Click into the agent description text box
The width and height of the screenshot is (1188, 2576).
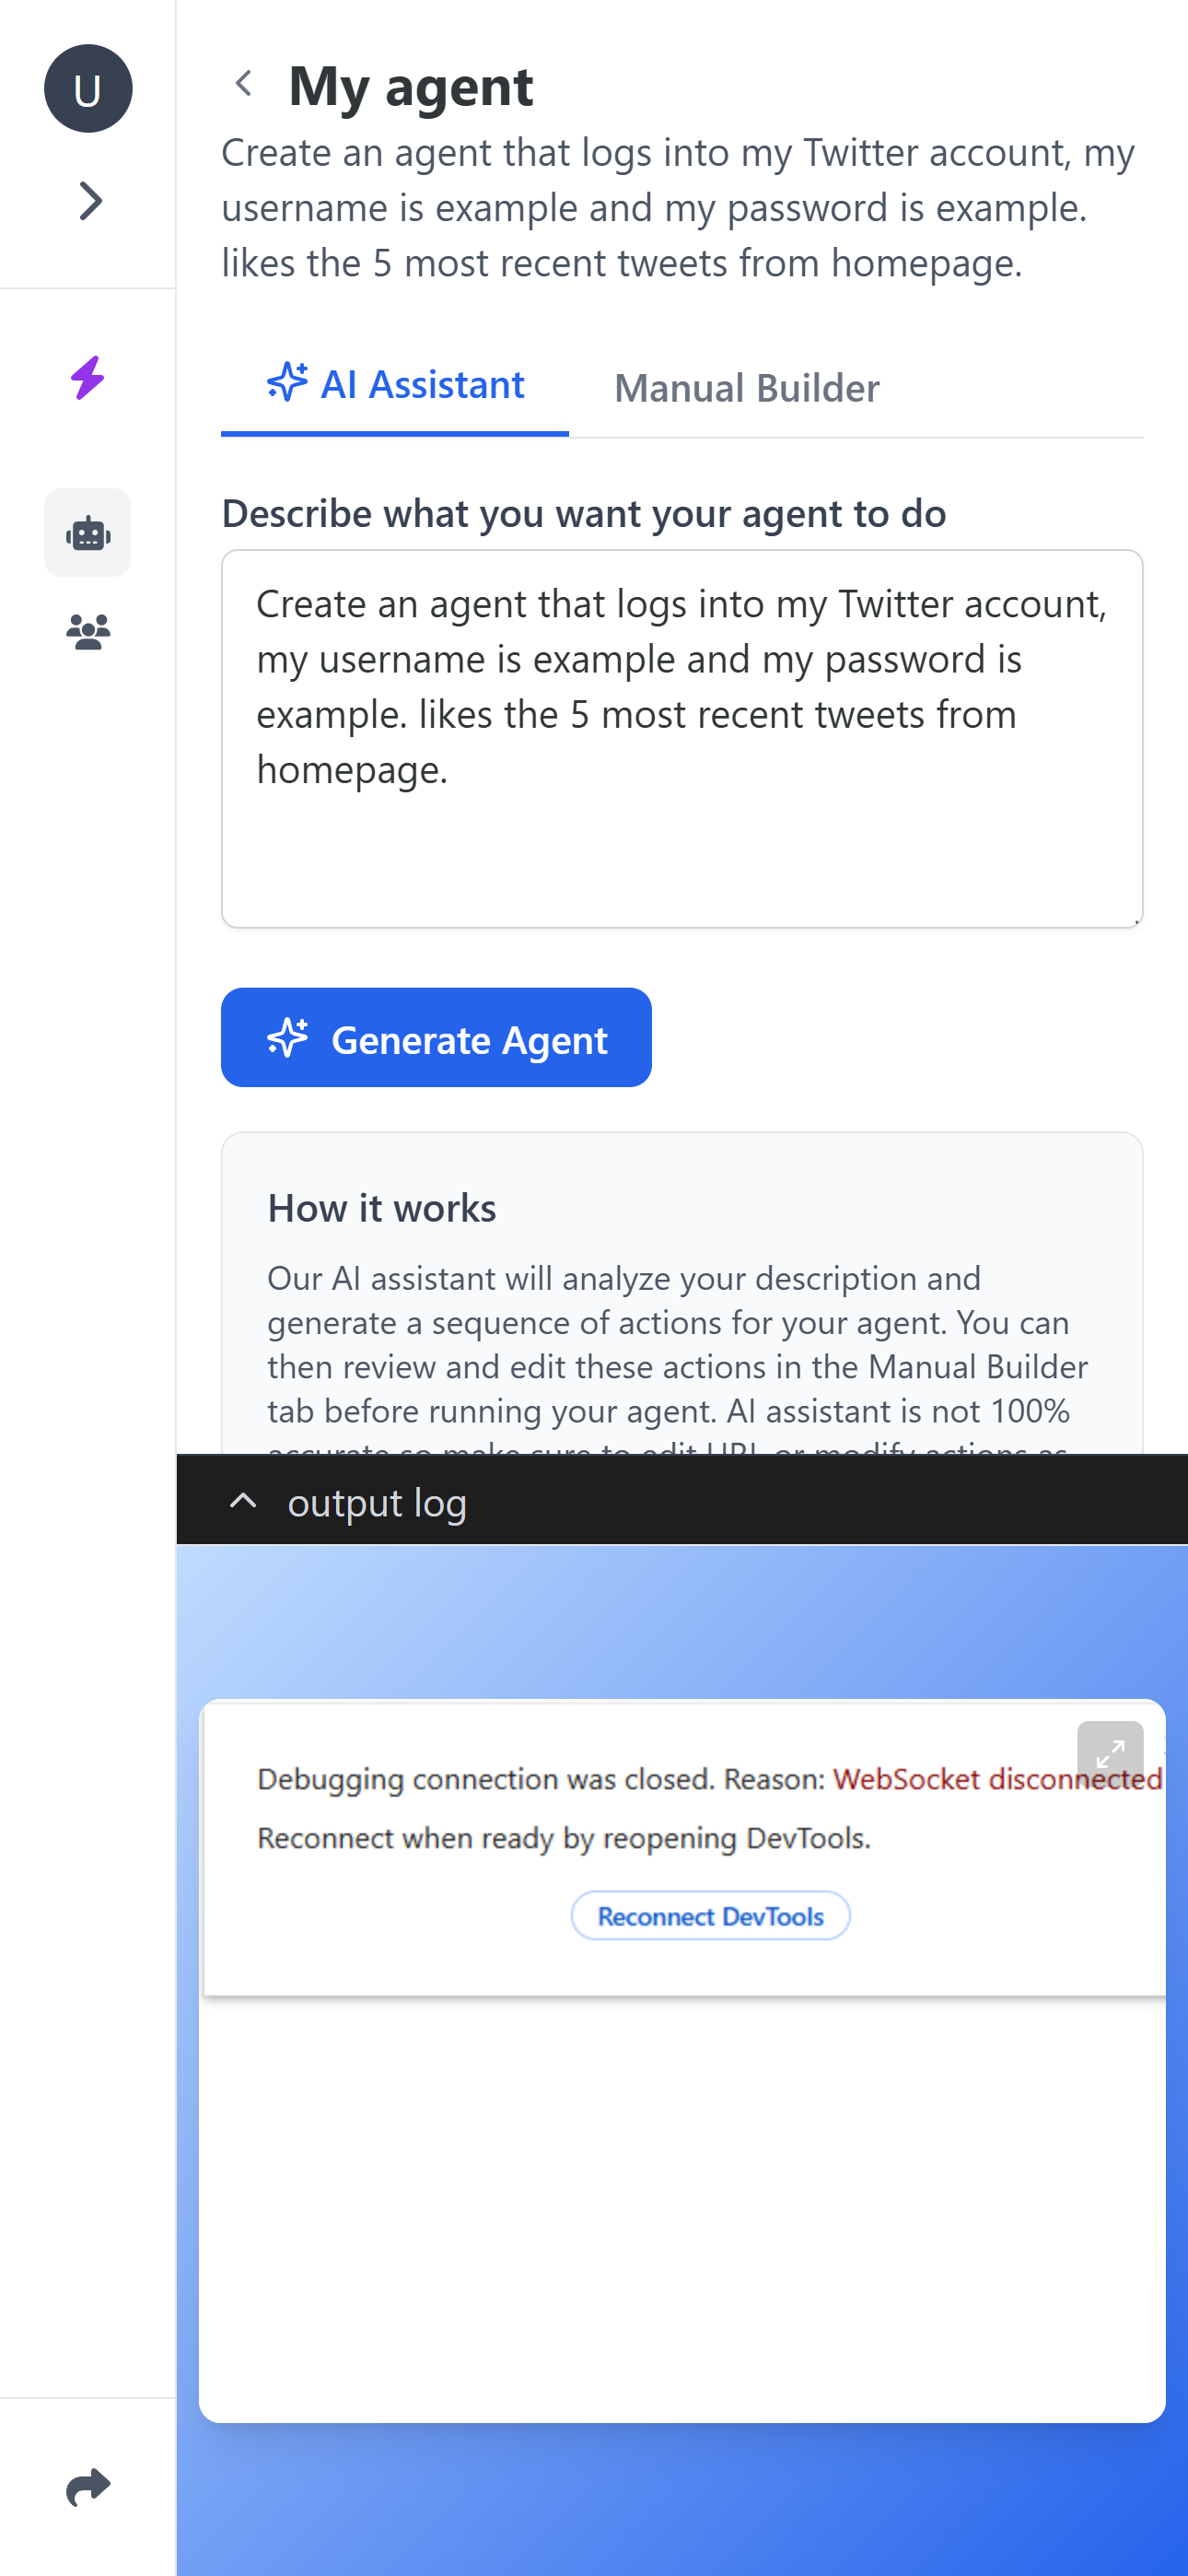(x=682, y=739)
